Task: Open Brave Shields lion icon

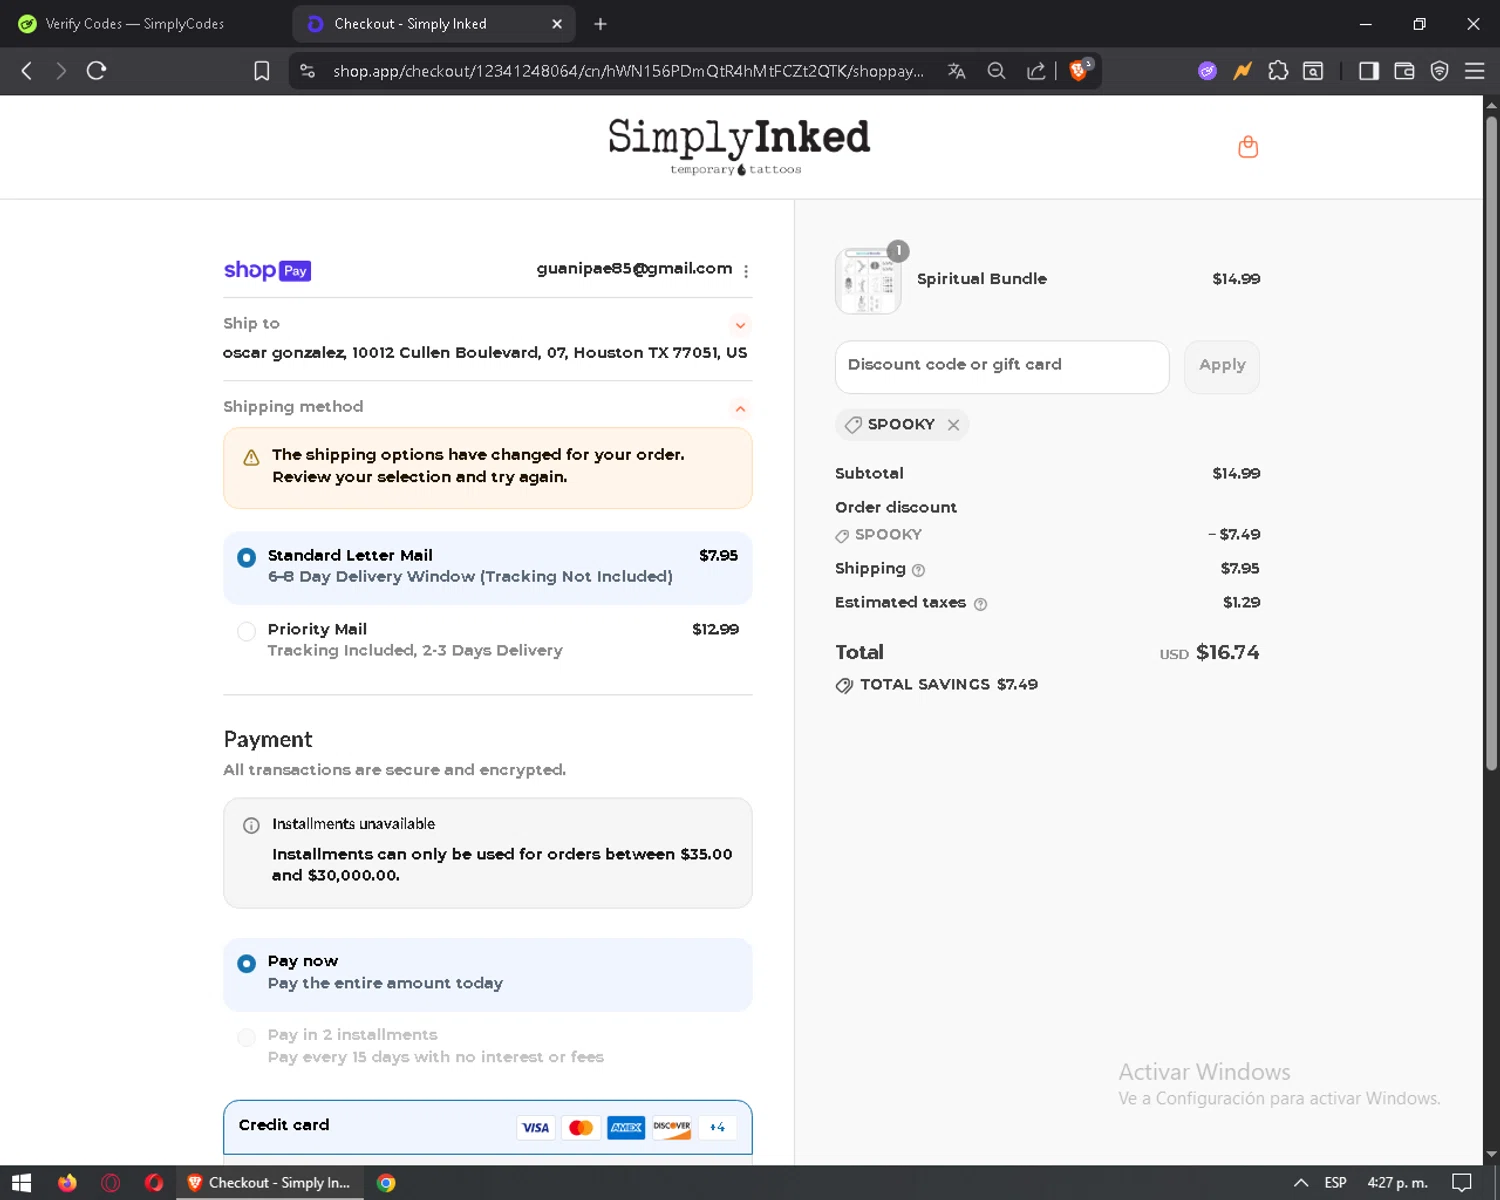Action: [1080, 70]
